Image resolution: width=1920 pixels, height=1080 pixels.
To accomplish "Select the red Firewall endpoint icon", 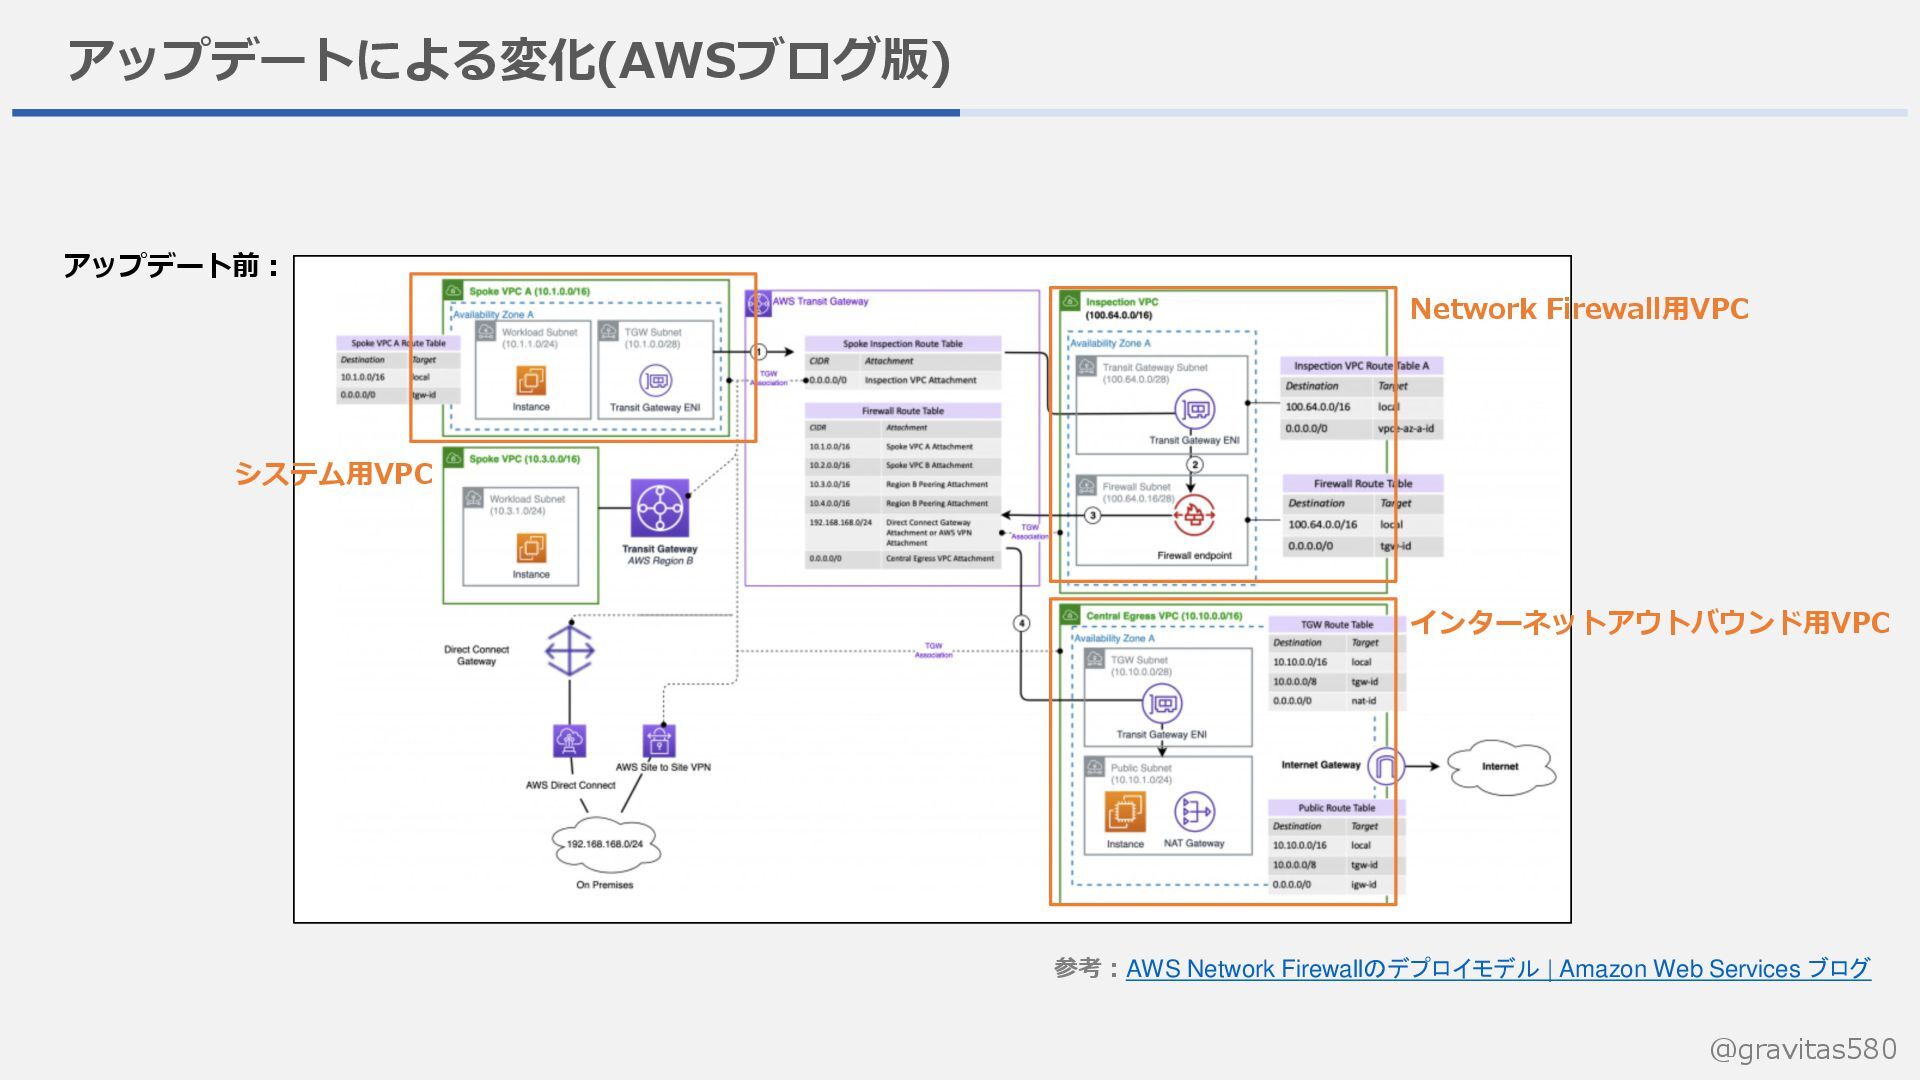I will coord(1194,516).
